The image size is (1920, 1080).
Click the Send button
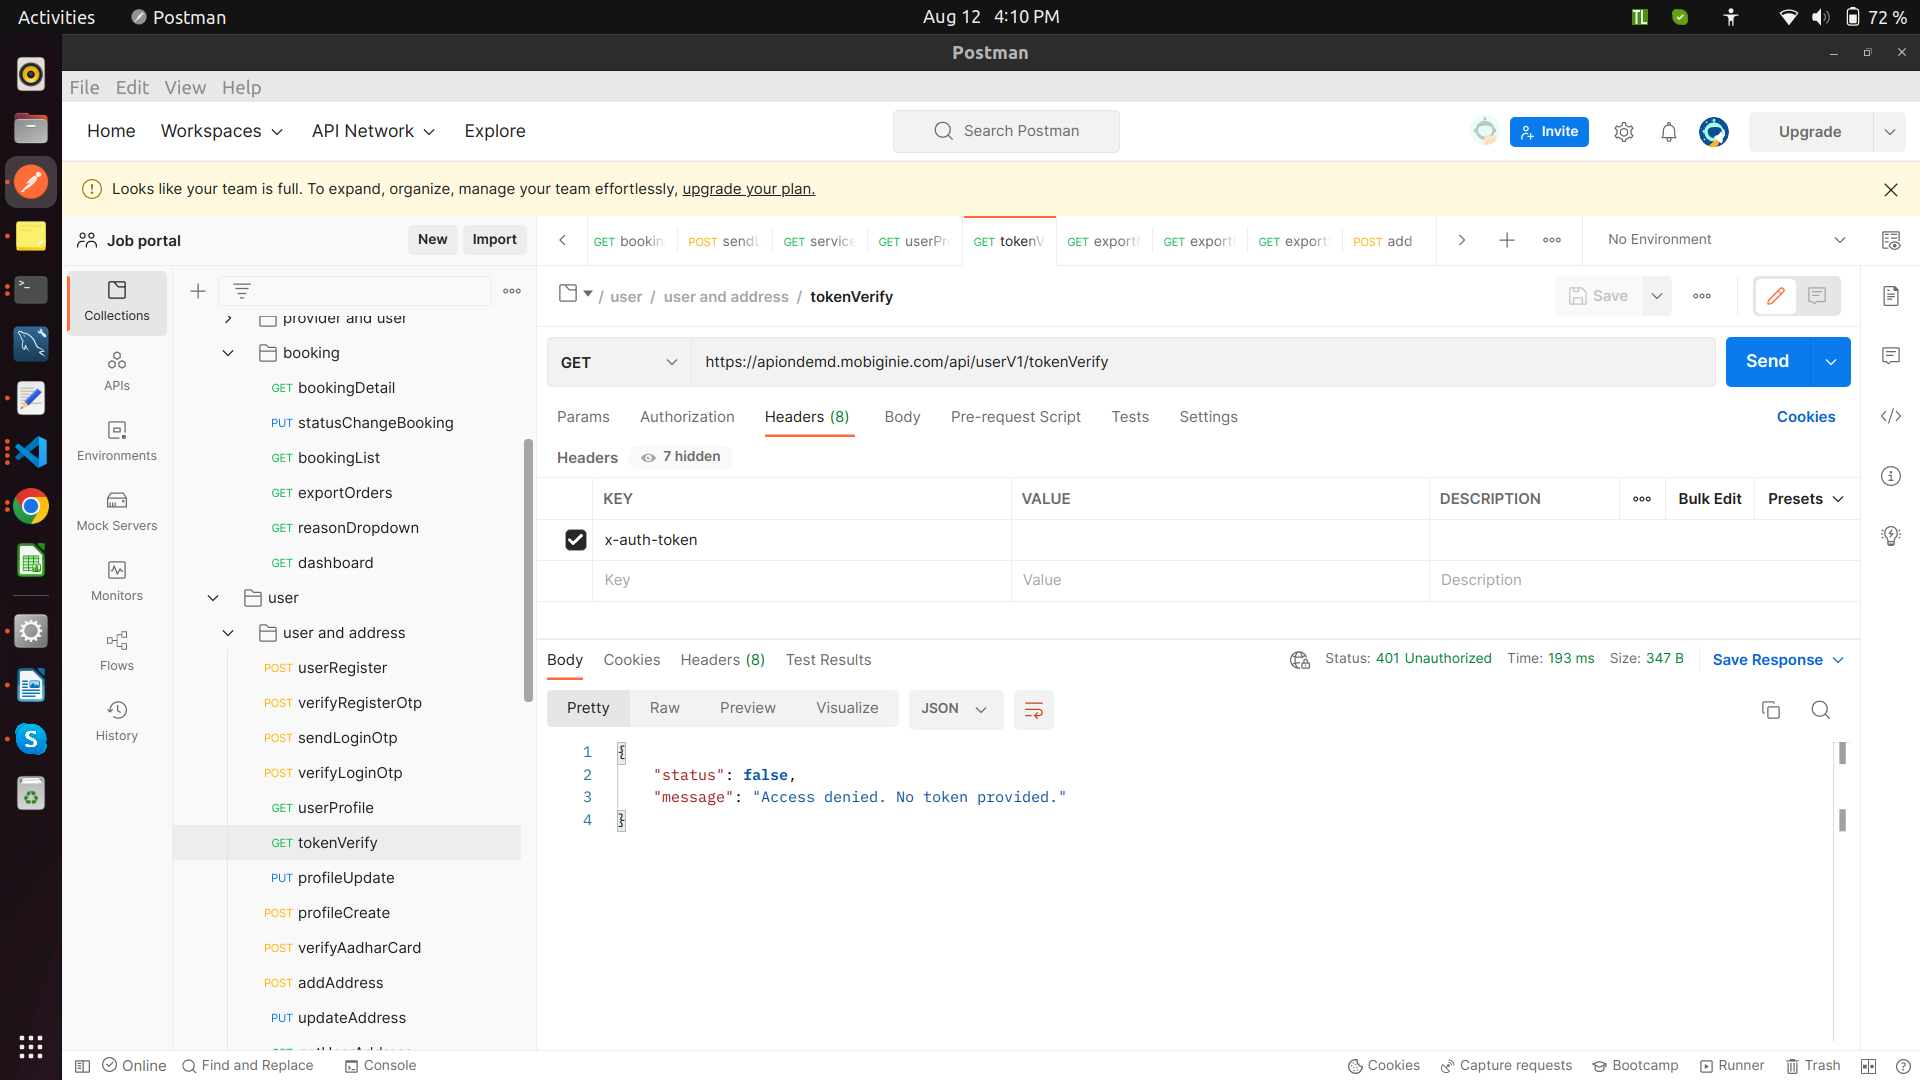[1766, 362]
